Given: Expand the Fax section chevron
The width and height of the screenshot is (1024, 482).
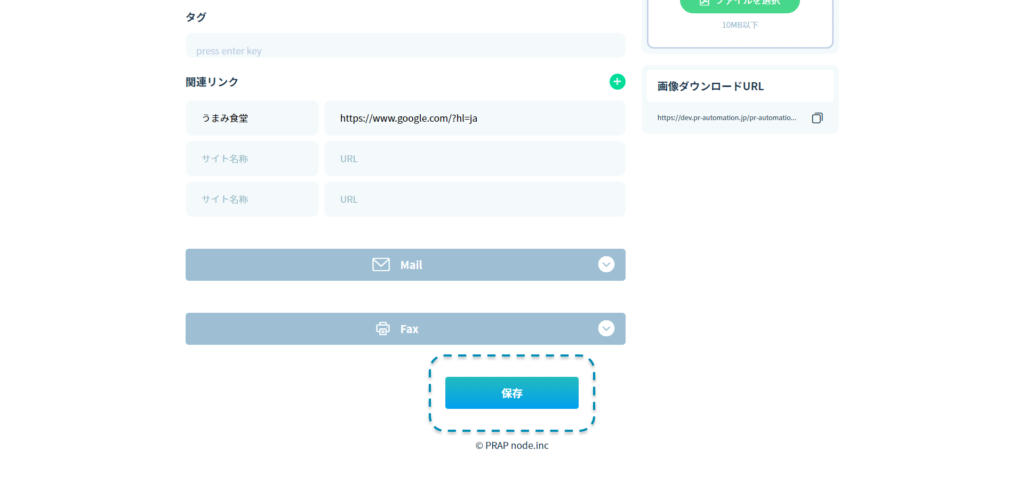Looking at the screenshot, I should tap(606, 329).
